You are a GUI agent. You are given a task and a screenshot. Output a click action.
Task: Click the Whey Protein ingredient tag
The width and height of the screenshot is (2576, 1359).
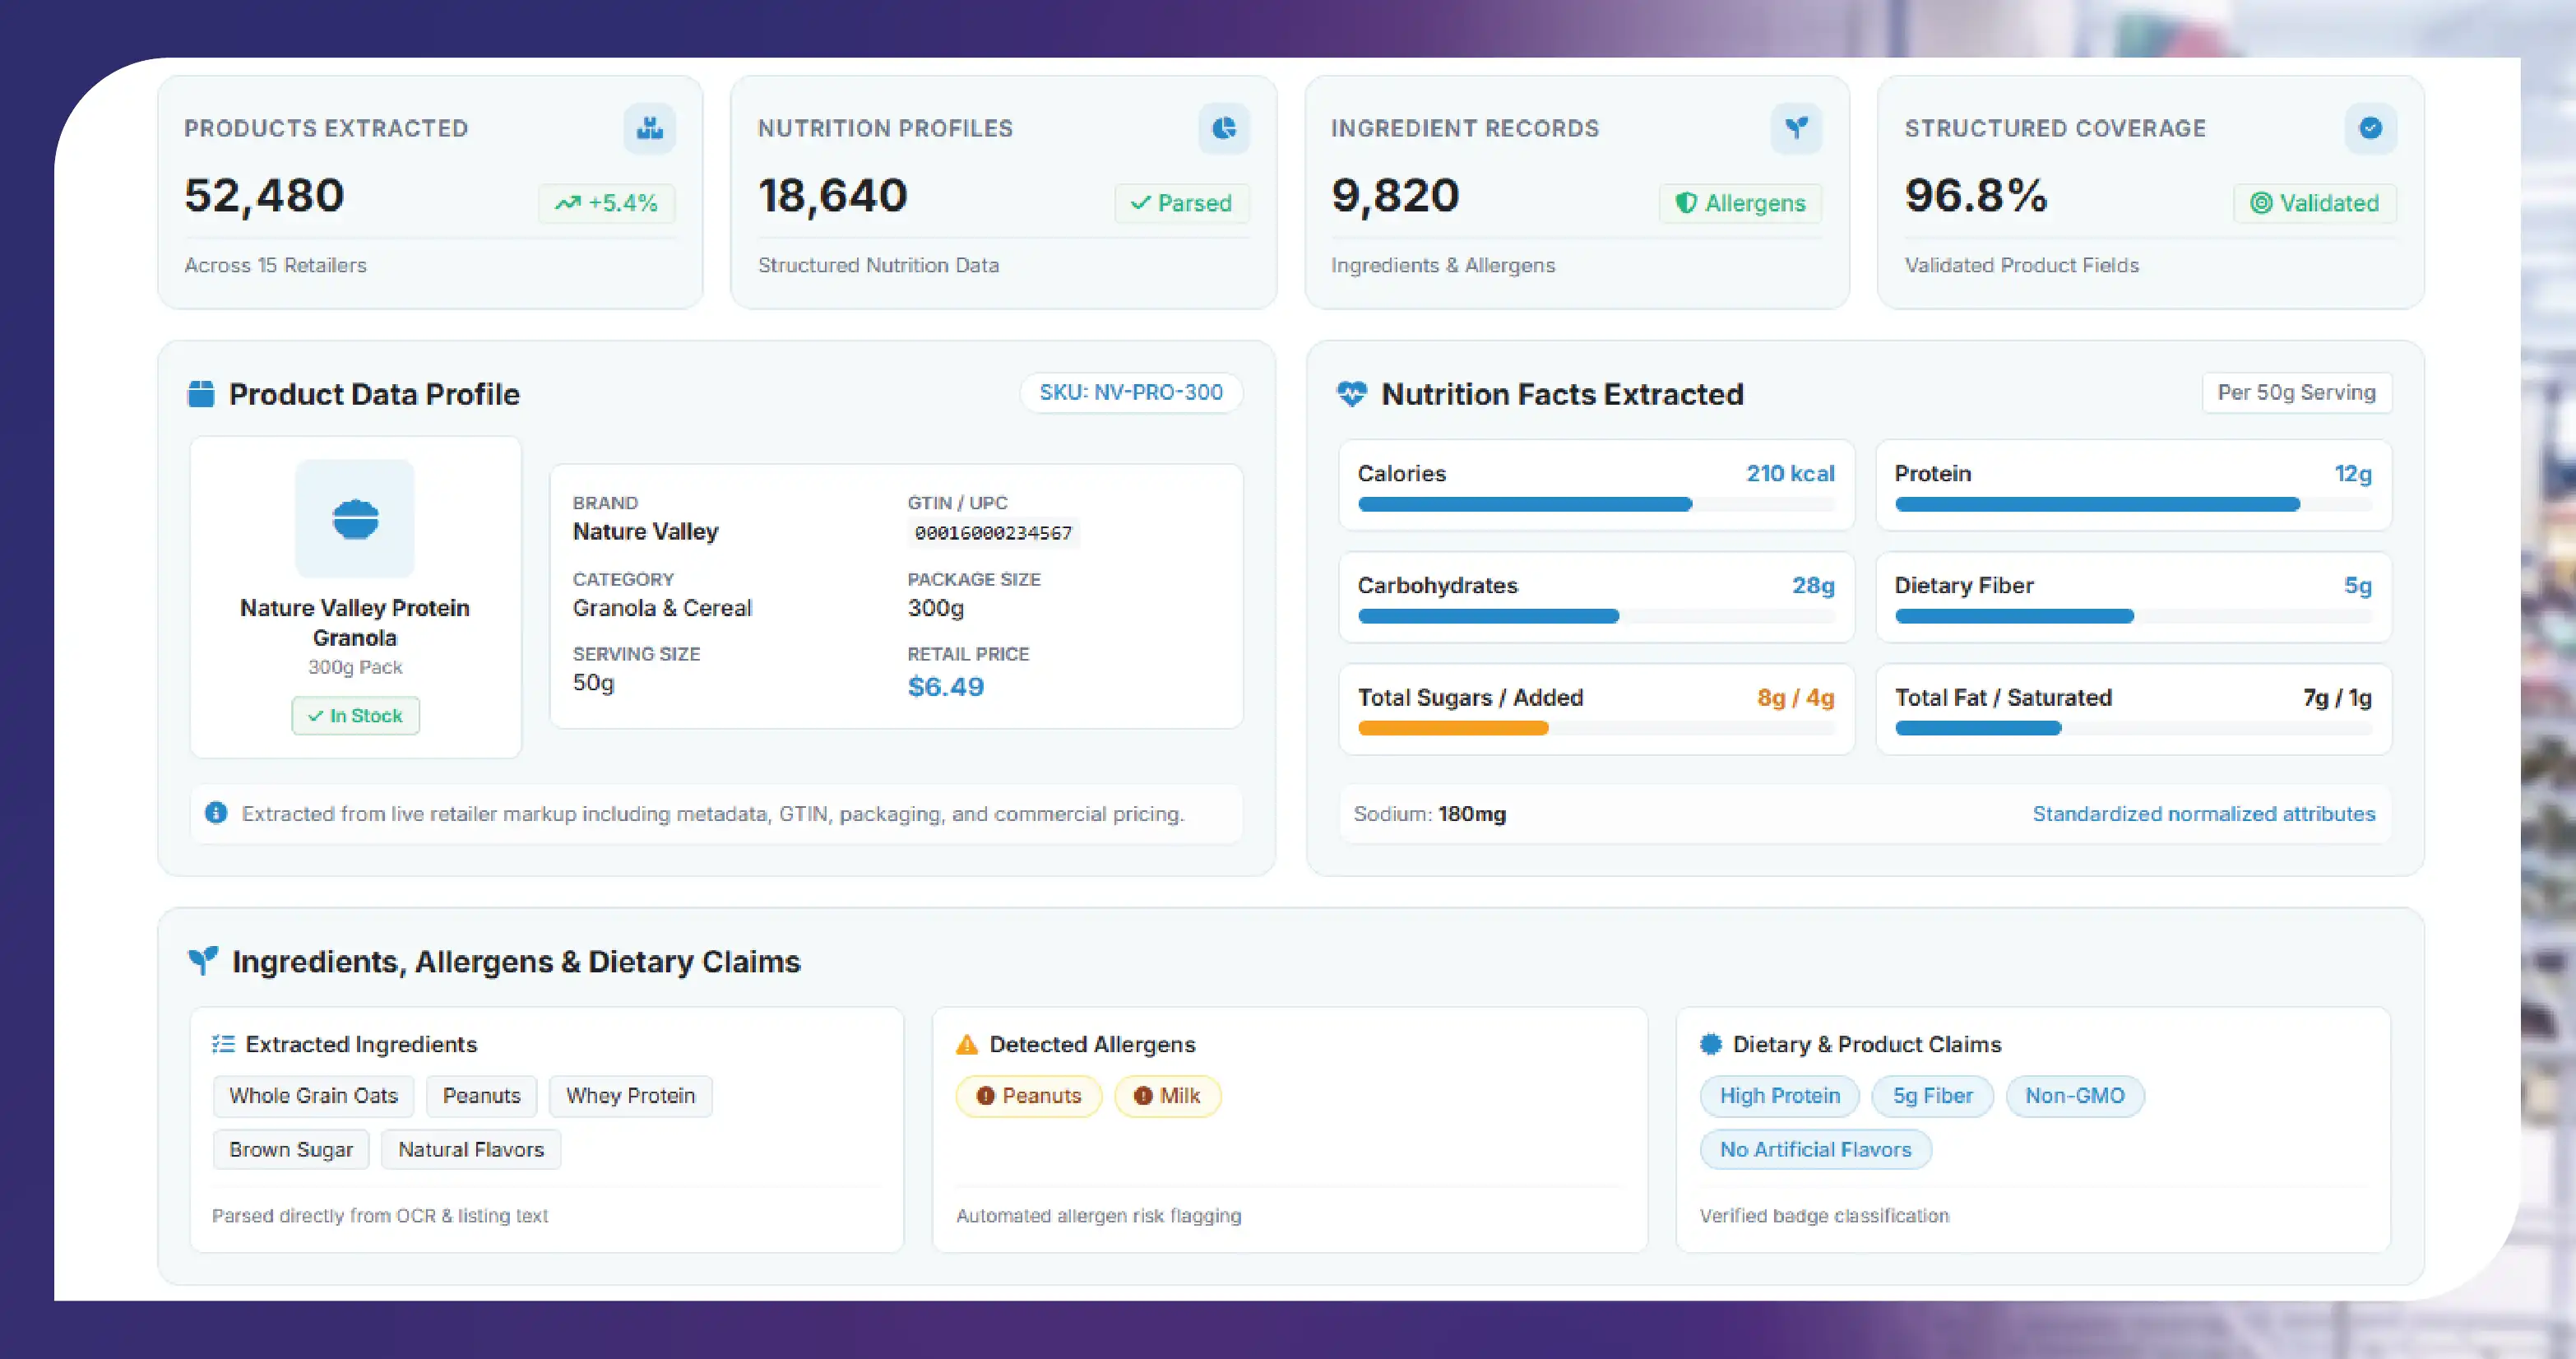[630, 1096]
